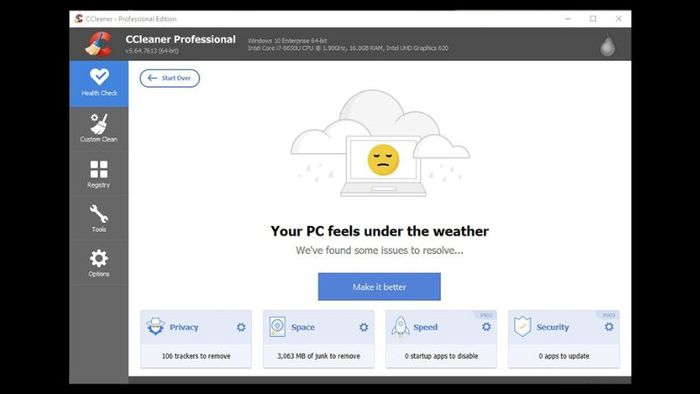
Task: Click the pear icon in header
Action: [607, 46]
